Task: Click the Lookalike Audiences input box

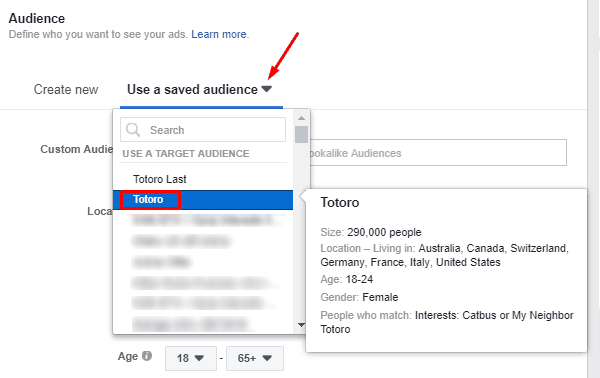Action: (x=438, y=153)
